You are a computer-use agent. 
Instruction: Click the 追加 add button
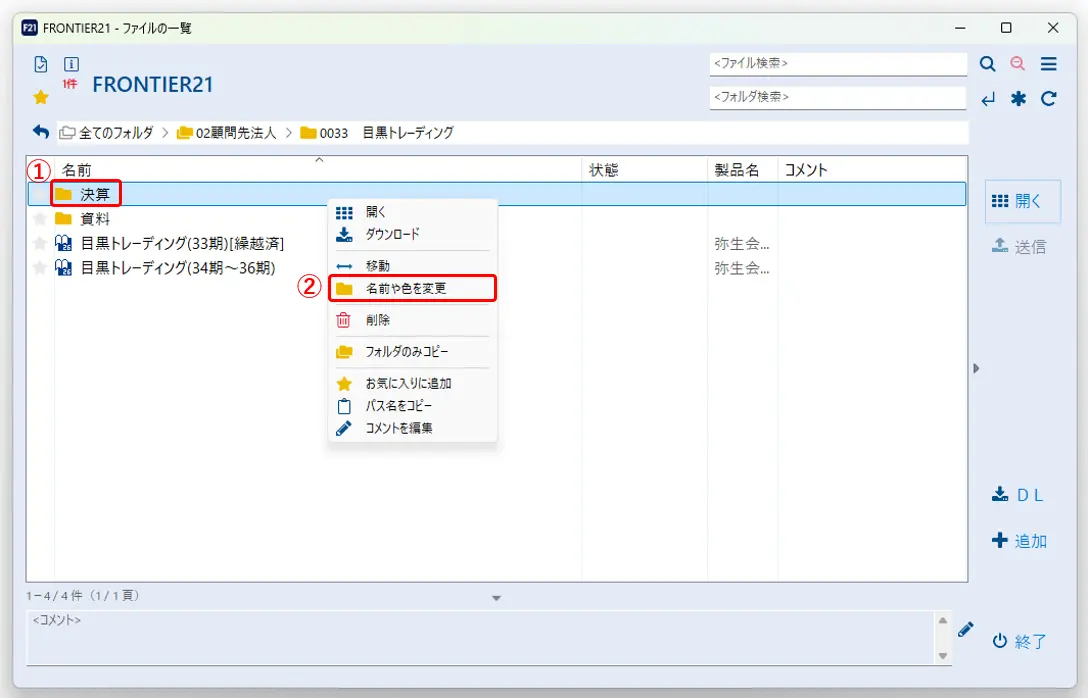[1019, 540]
